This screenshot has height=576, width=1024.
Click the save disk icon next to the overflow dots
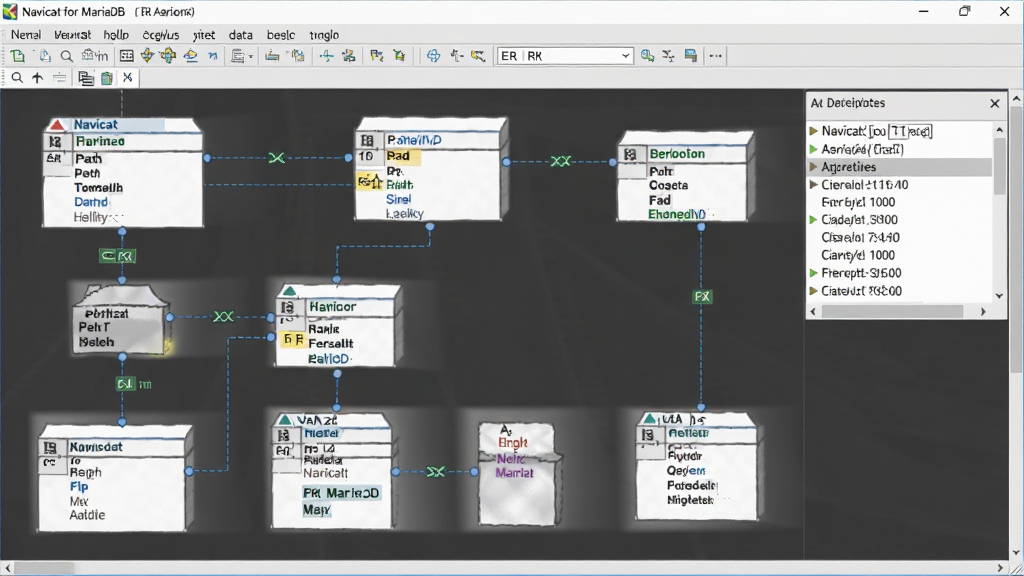tap(691, 56)
